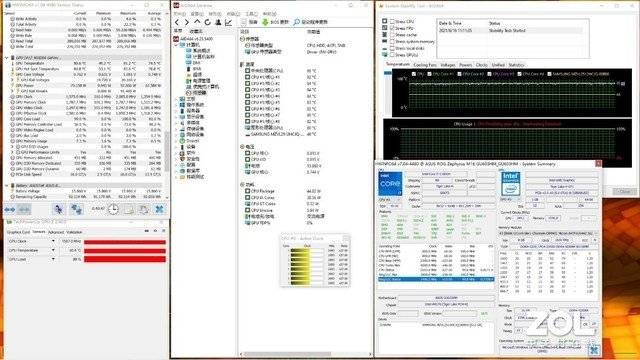Viewport: 640px width, 360px height.
Task: Switch to Cooling Fans tab in Stability Test
Action: (425, 65)
